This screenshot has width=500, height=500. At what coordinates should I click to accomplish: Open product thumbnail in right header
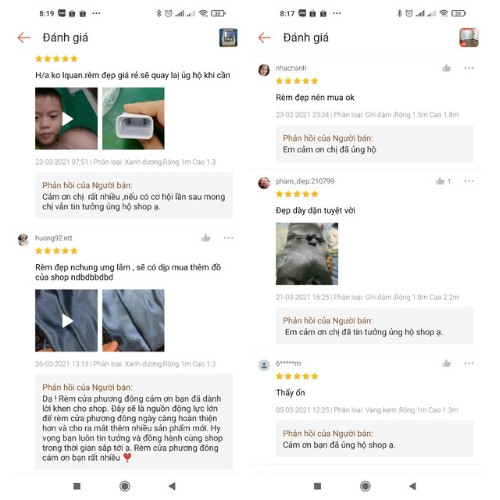point(469,37)
